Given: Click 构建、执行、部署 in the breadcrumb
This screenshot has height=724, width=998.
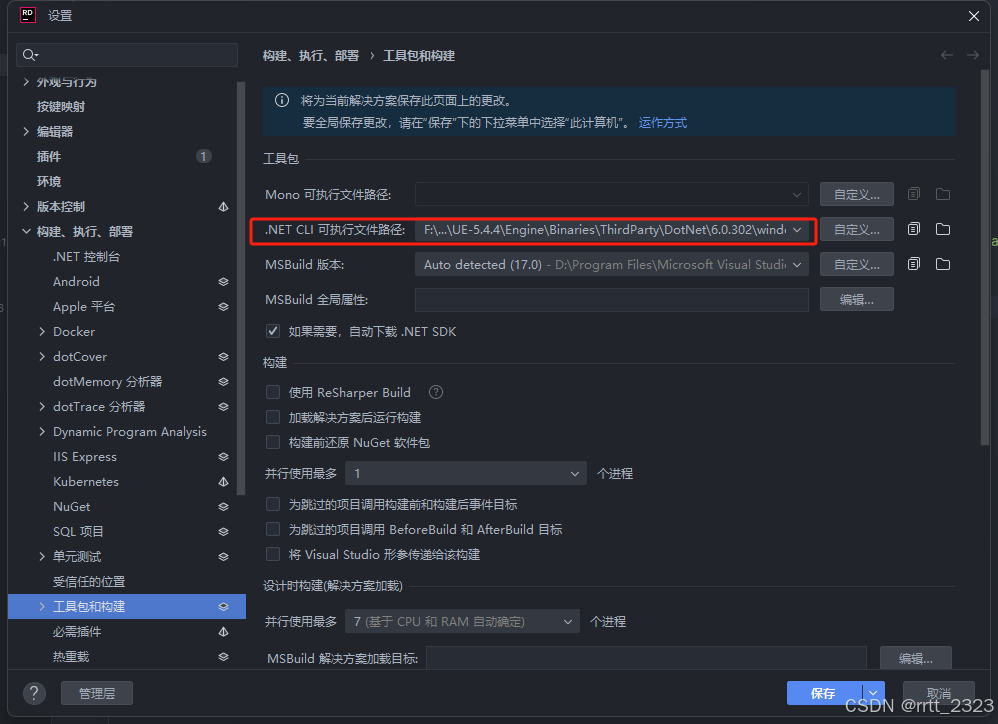Looking at the screenshot, I should click(x=311, y=56).
